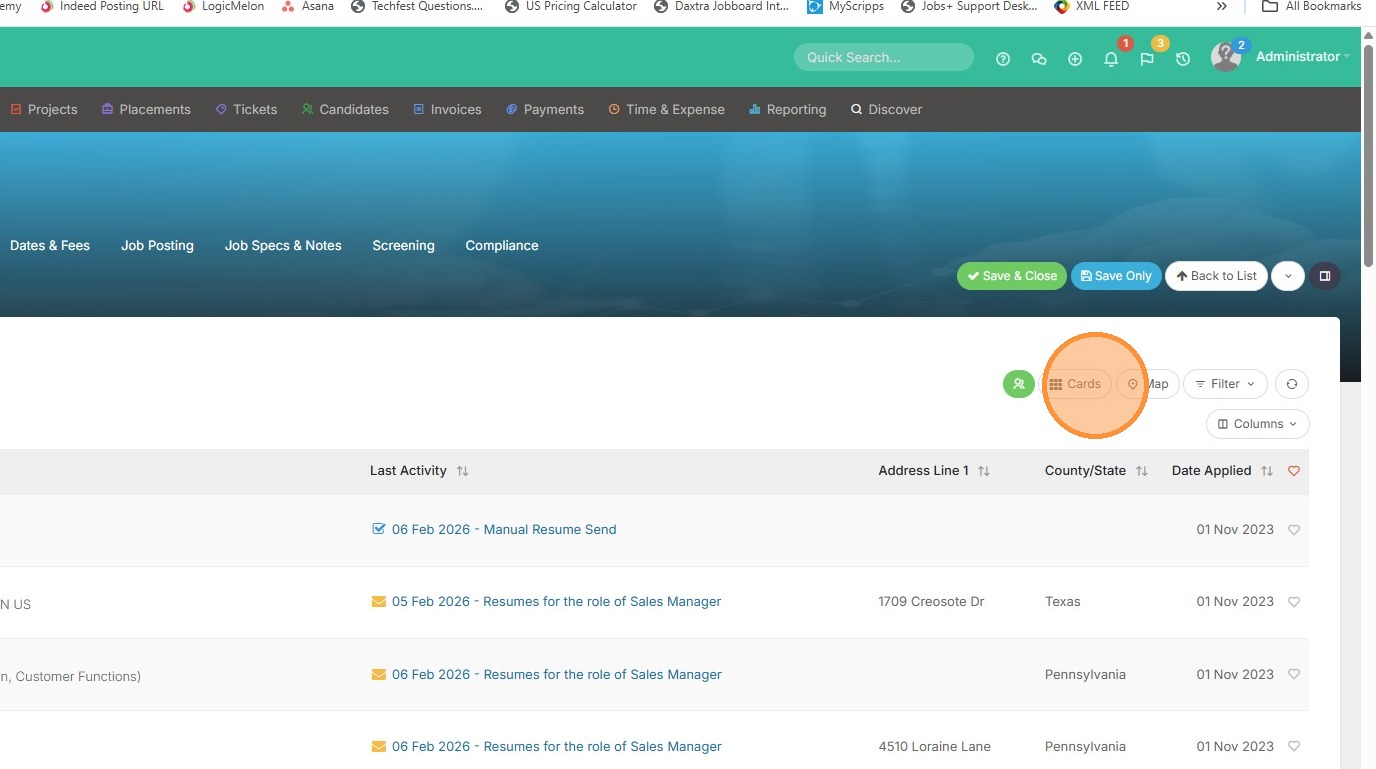1376x769 pixels.
Task: Open the Payments menu
Action: (x=545, y=109)
